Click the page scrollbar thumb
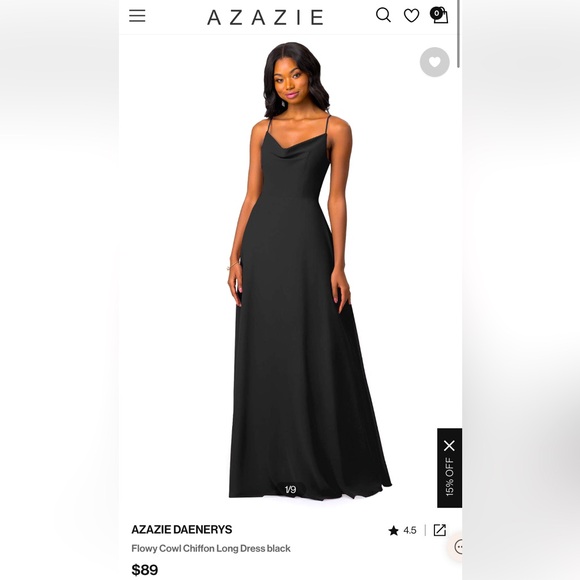The height and width of the screenshot is (580, 580). tap(459, 33)
